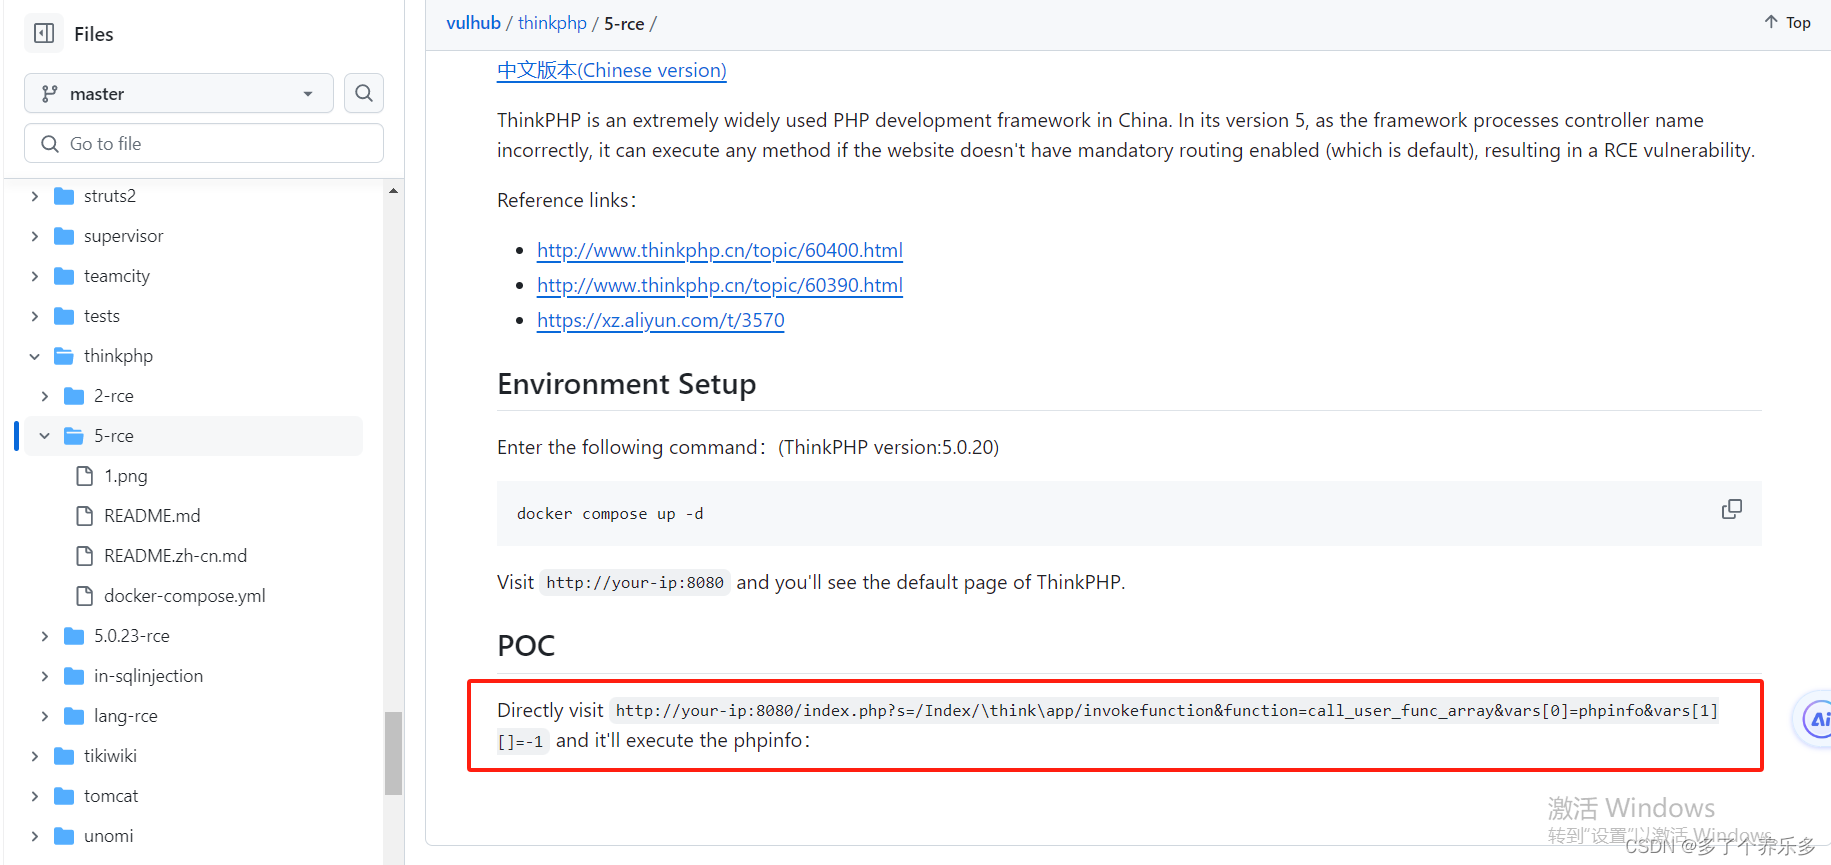Click the file tree scrollbar thumb
This screenshot has width=1831, height=865.
point(393,753)
